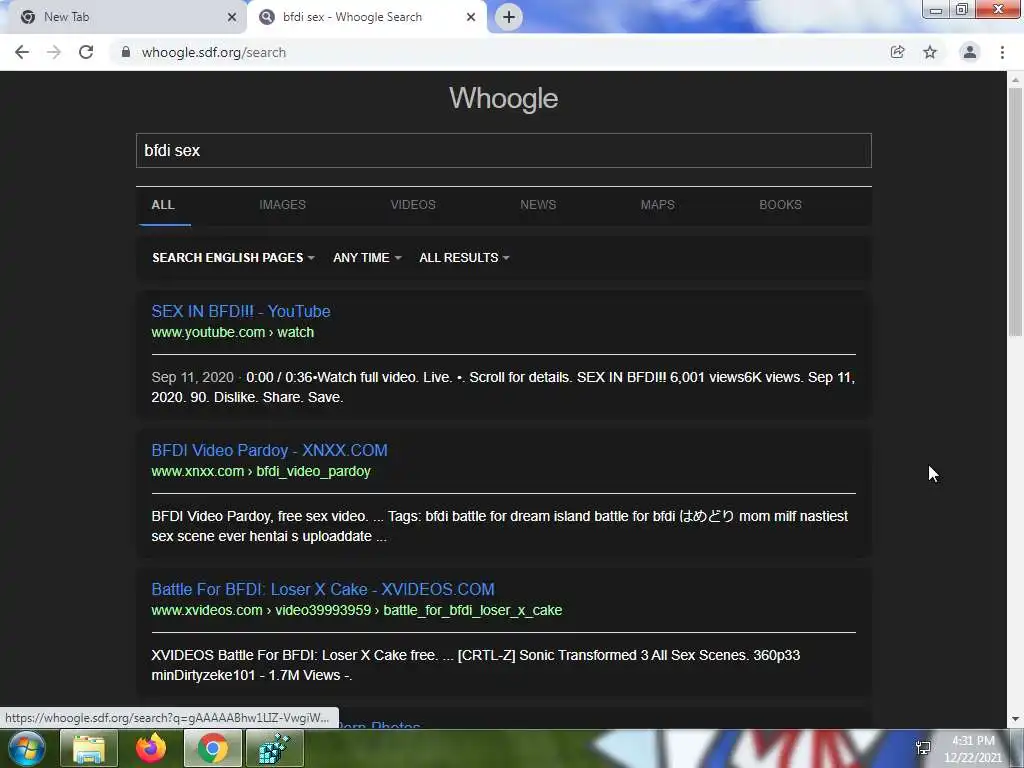This screenshot has height=768, width=1024.
Task: Open the Chrome profile icon
Action: pyautogui.click(x=970, y=52)
